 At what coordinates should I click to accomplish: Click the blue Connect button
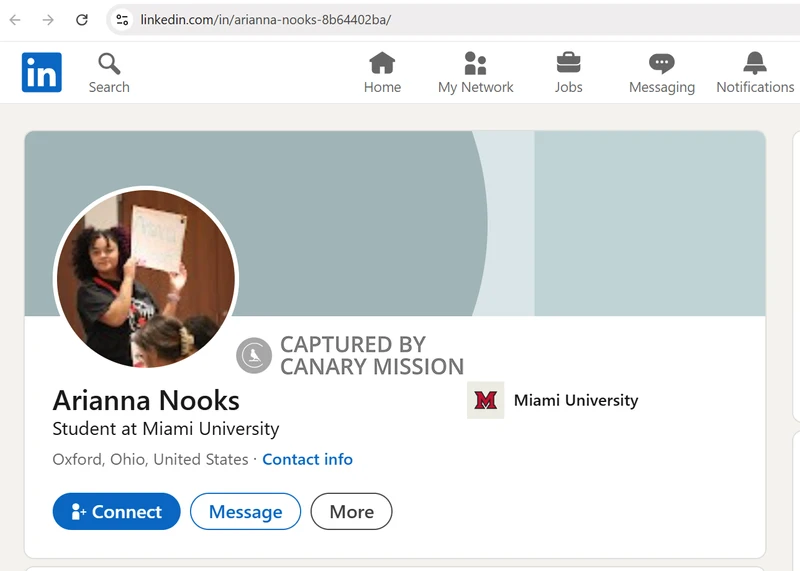[x=116, y=511]
